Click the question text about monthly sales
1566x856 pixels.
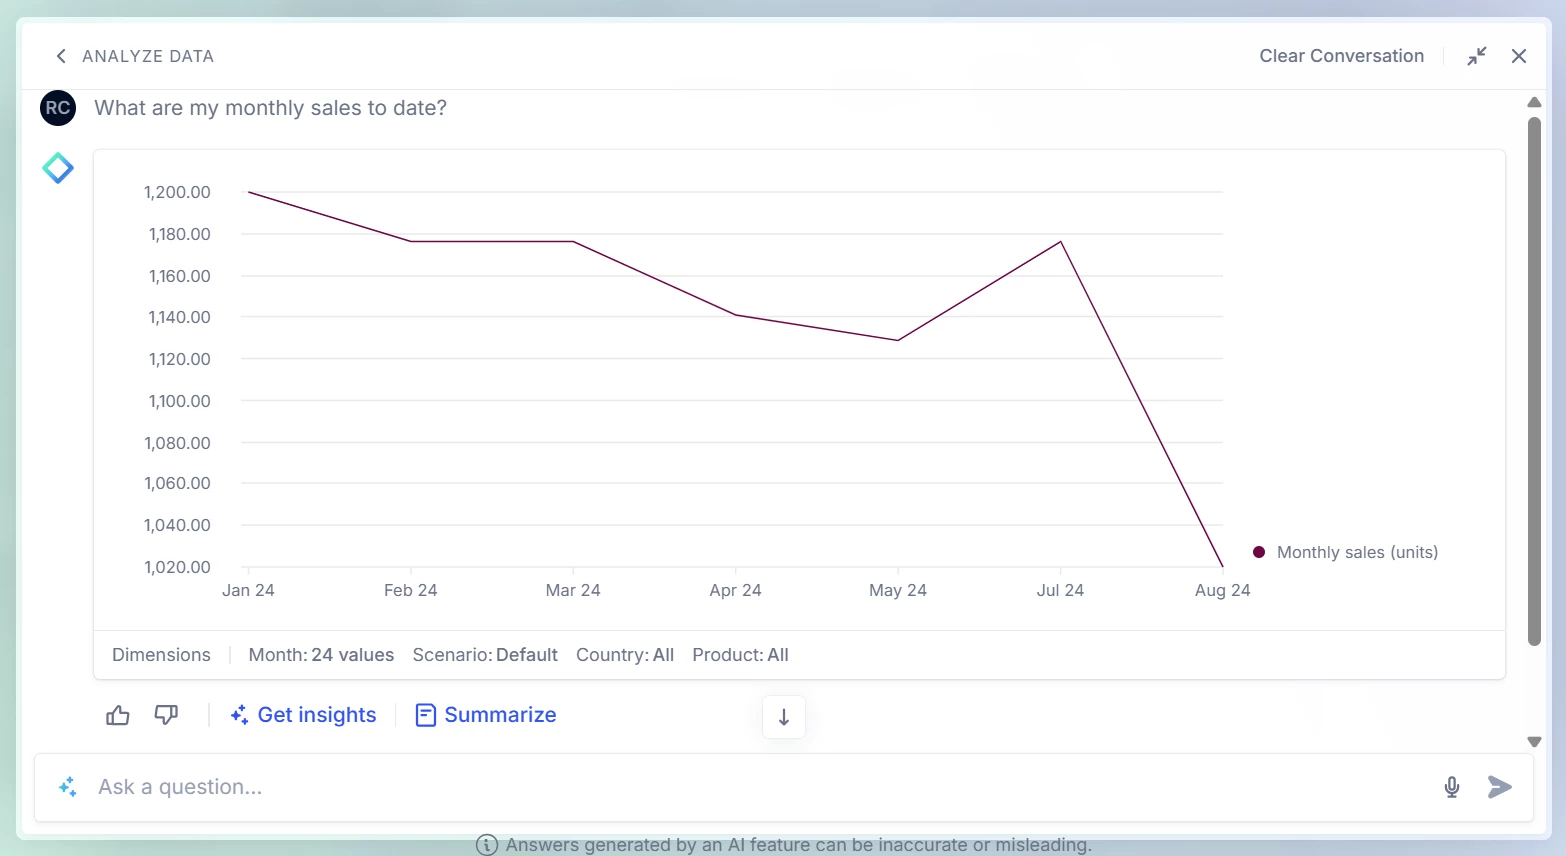tap(270, 108)
